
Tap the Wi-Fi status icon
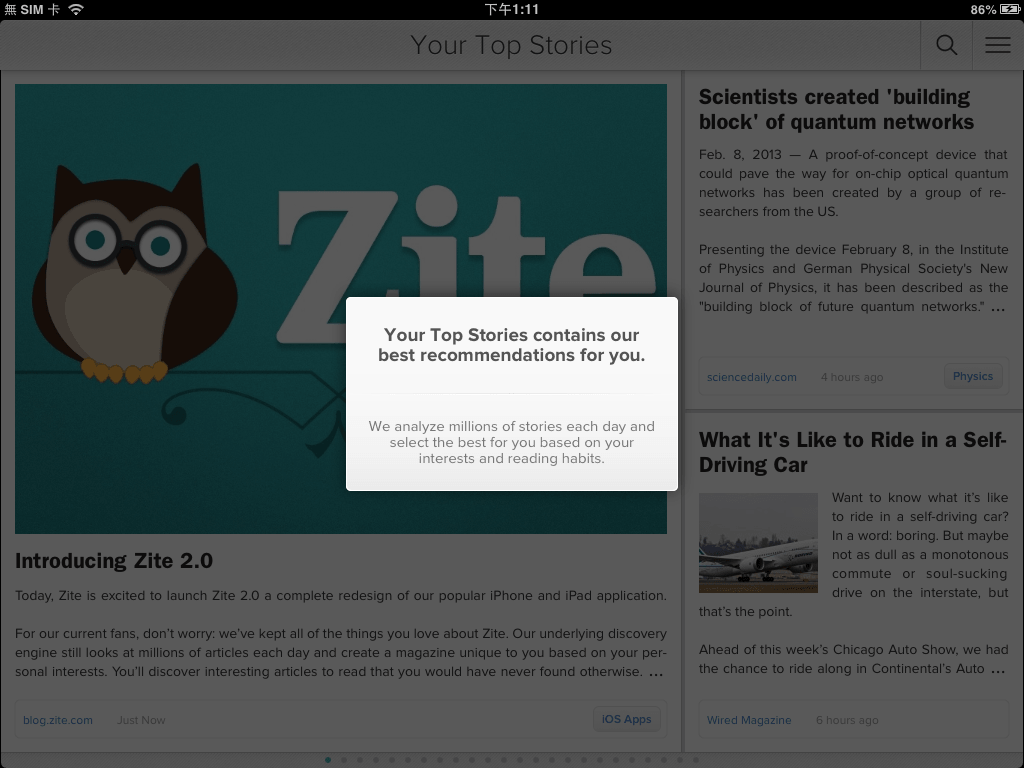coord(76,9)
